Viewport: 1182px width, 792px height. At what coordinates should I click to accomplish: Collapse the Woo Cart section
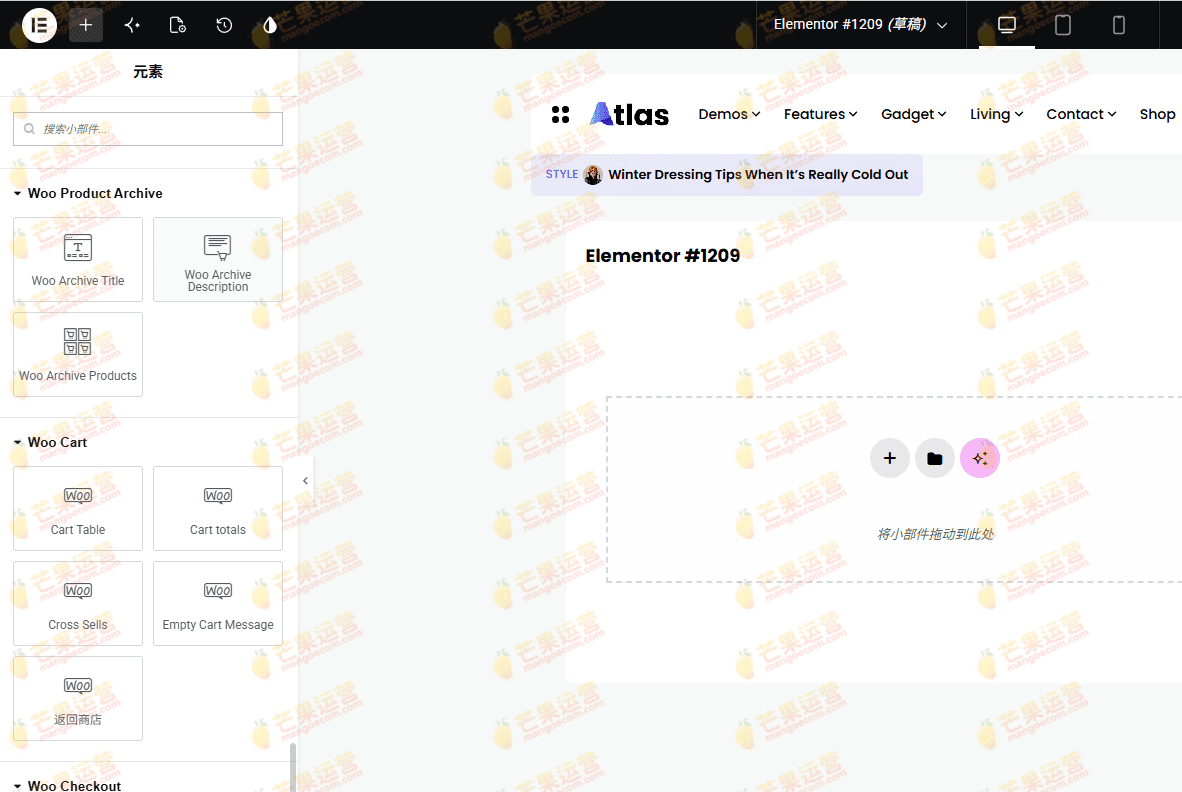pyautogui.click(x=51, y=442)
